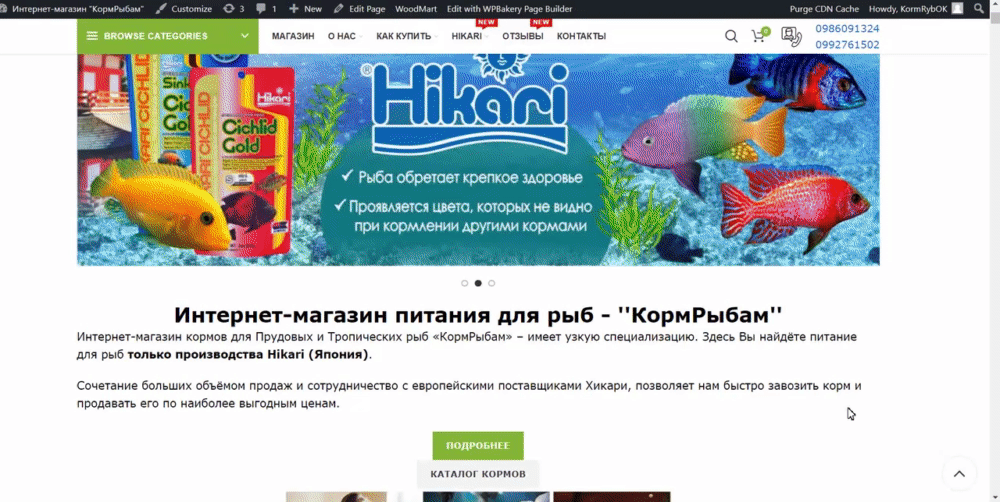
Task: Click the site header search icon
Action: (731, 36)
